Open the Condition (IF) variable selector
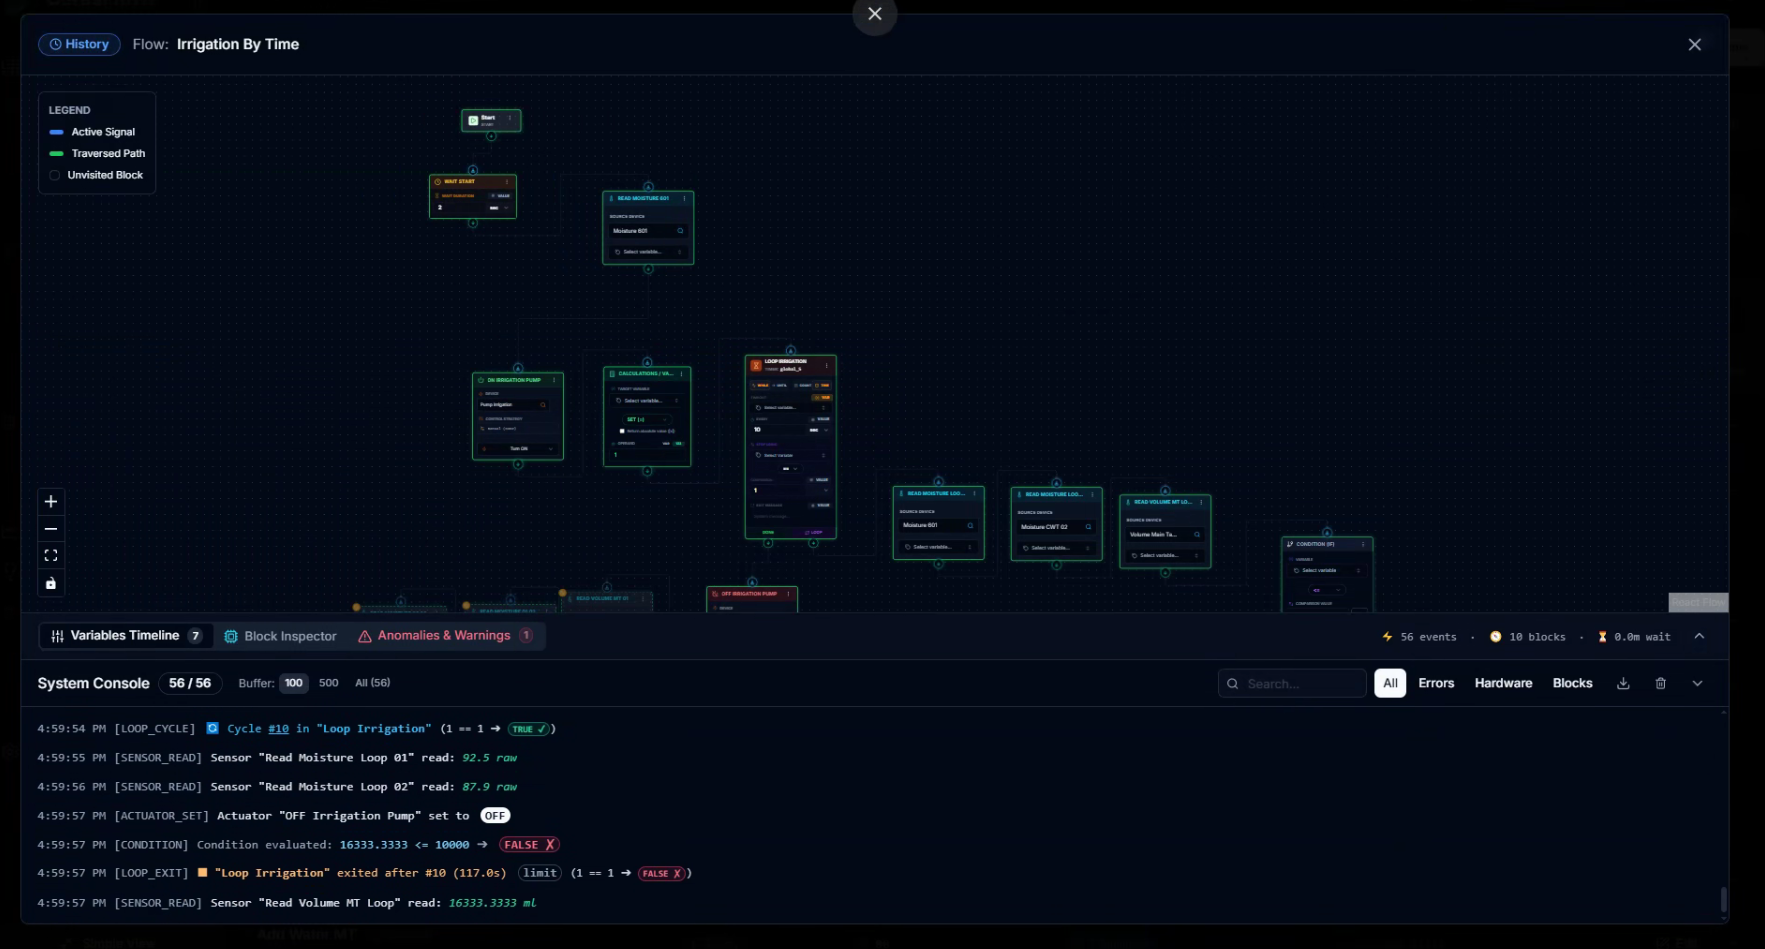The width and height of the screenshot is (1765, 949). tap(1327, 570)
